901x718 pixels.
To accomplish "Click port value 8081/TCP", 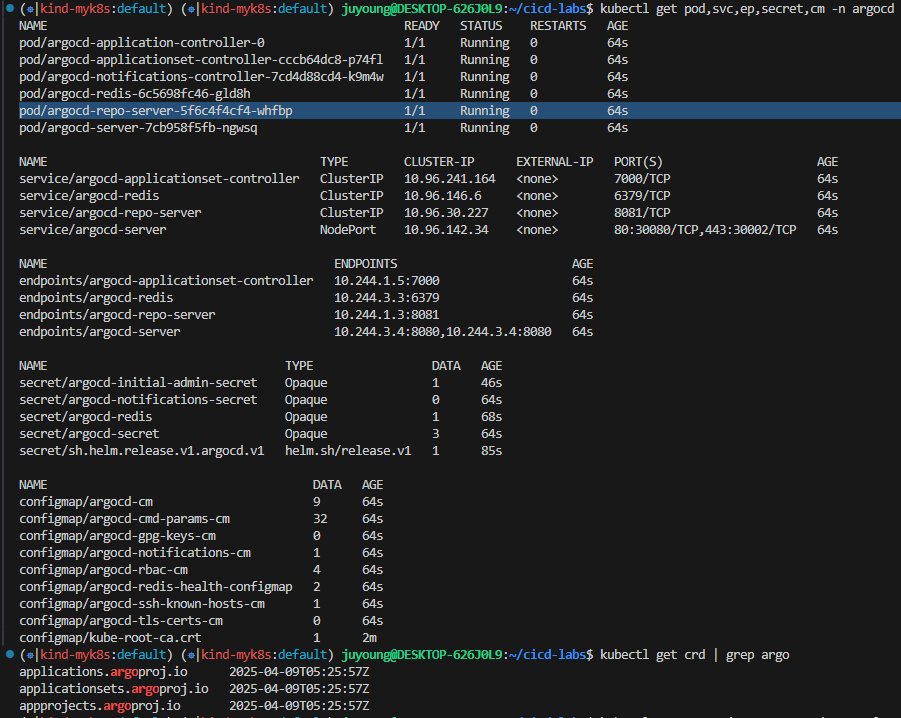I will [x=642, y=213].
